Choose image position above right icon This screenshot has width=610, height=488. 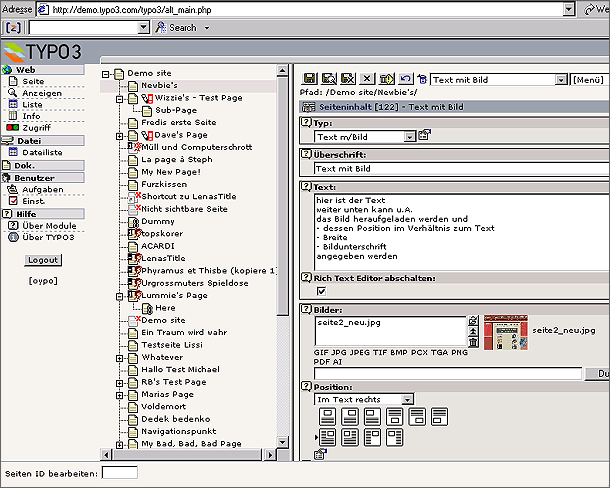[x=350, y=417]
